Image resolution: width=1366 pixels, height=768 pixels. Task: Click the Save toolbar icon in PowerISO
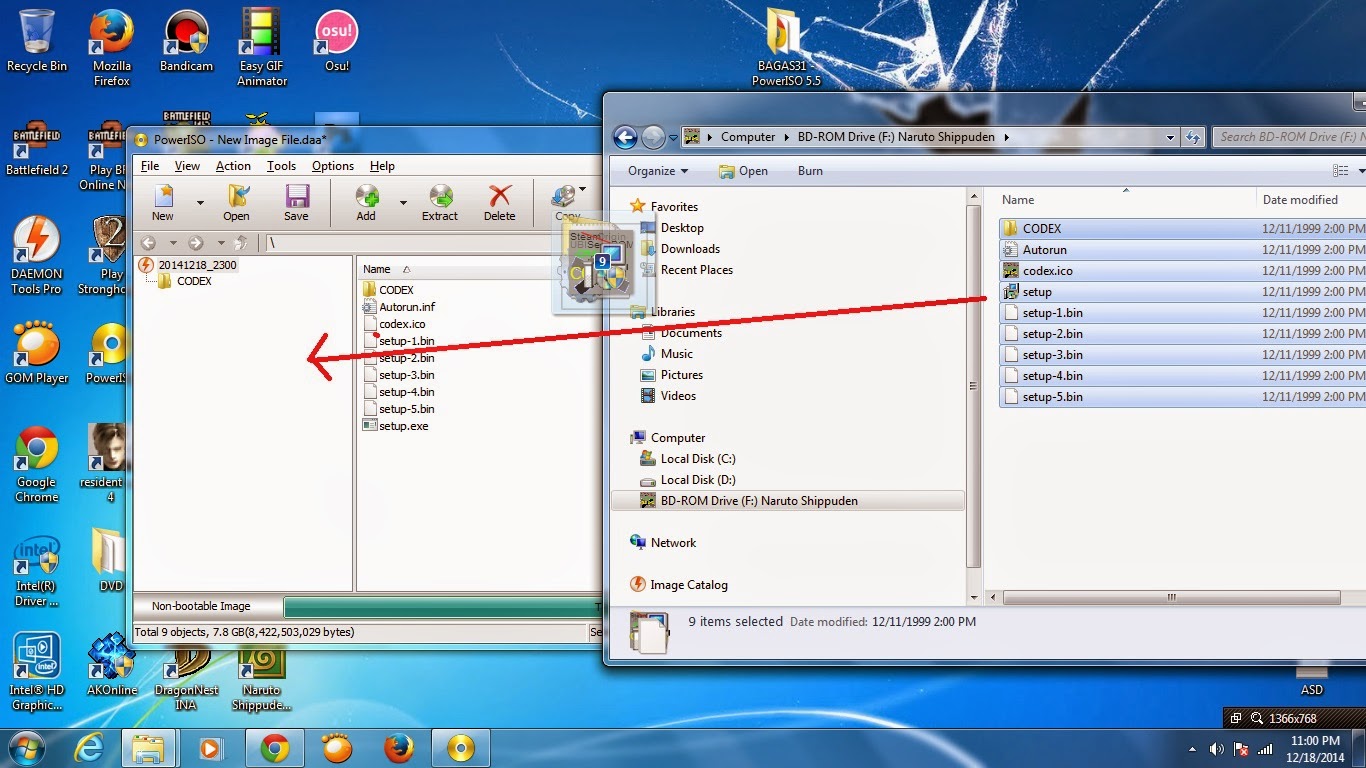click(x=296, y=202)
